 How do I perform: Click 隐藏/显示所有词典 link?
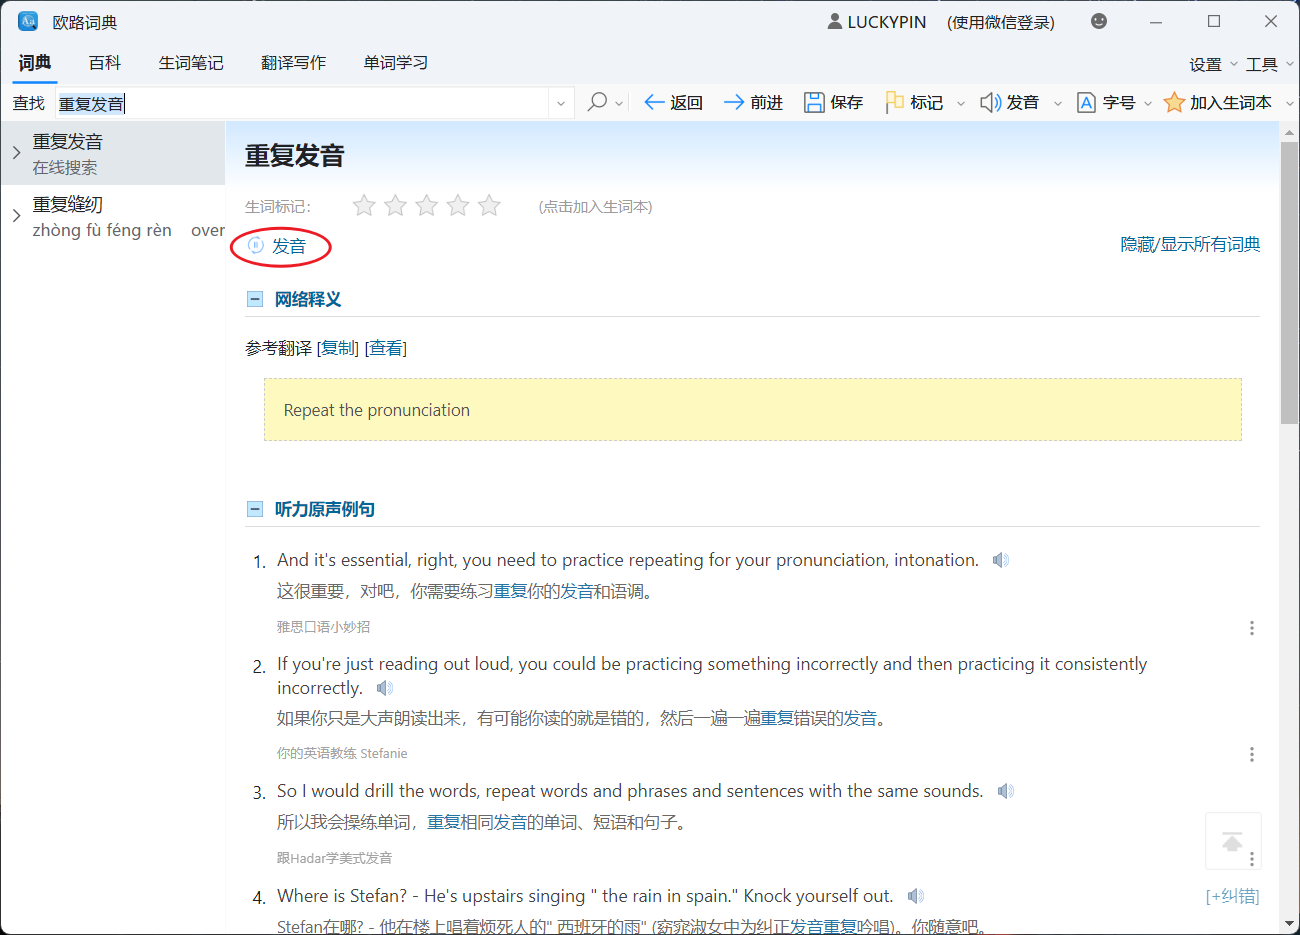[1190, 244]
